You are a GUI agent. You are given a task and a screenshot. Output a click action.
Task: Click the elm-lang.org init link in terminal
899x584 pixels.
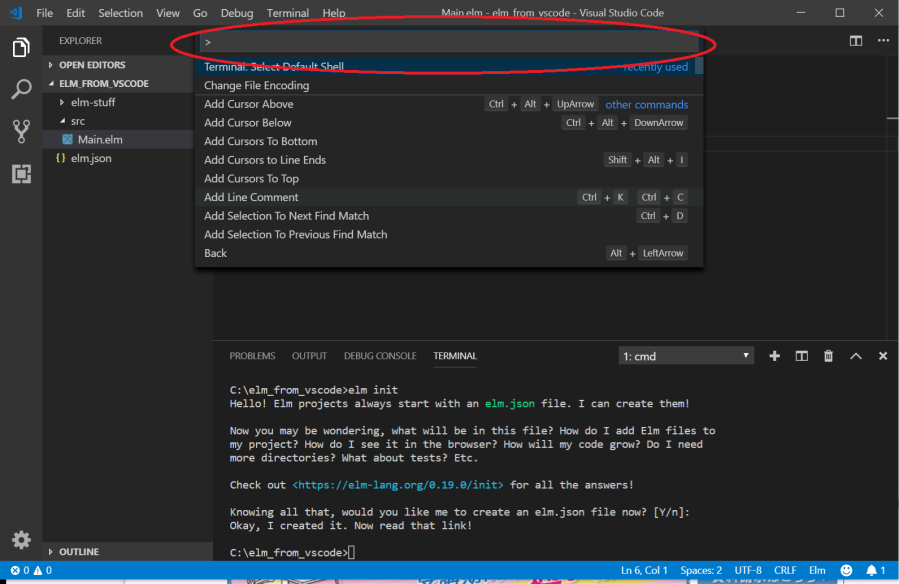coord(397,485)
